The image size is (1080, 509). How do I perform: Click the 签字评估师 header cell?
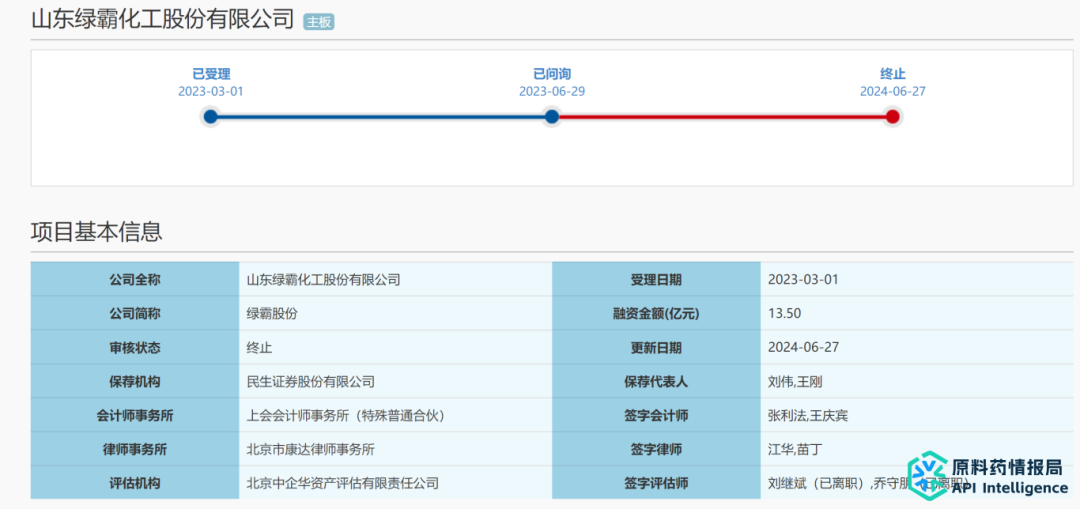(x=656, y=483)
